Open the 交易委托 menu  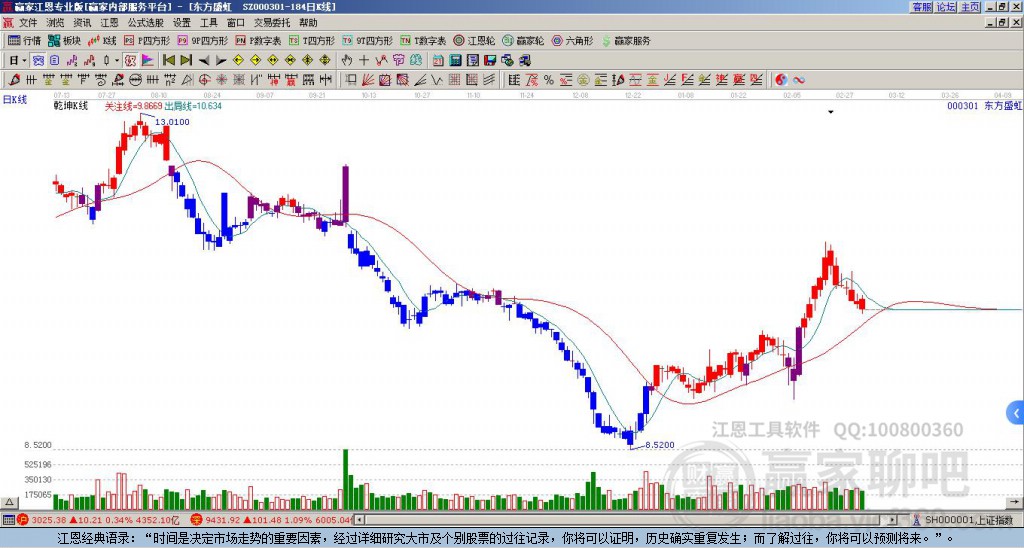point(272,23)
